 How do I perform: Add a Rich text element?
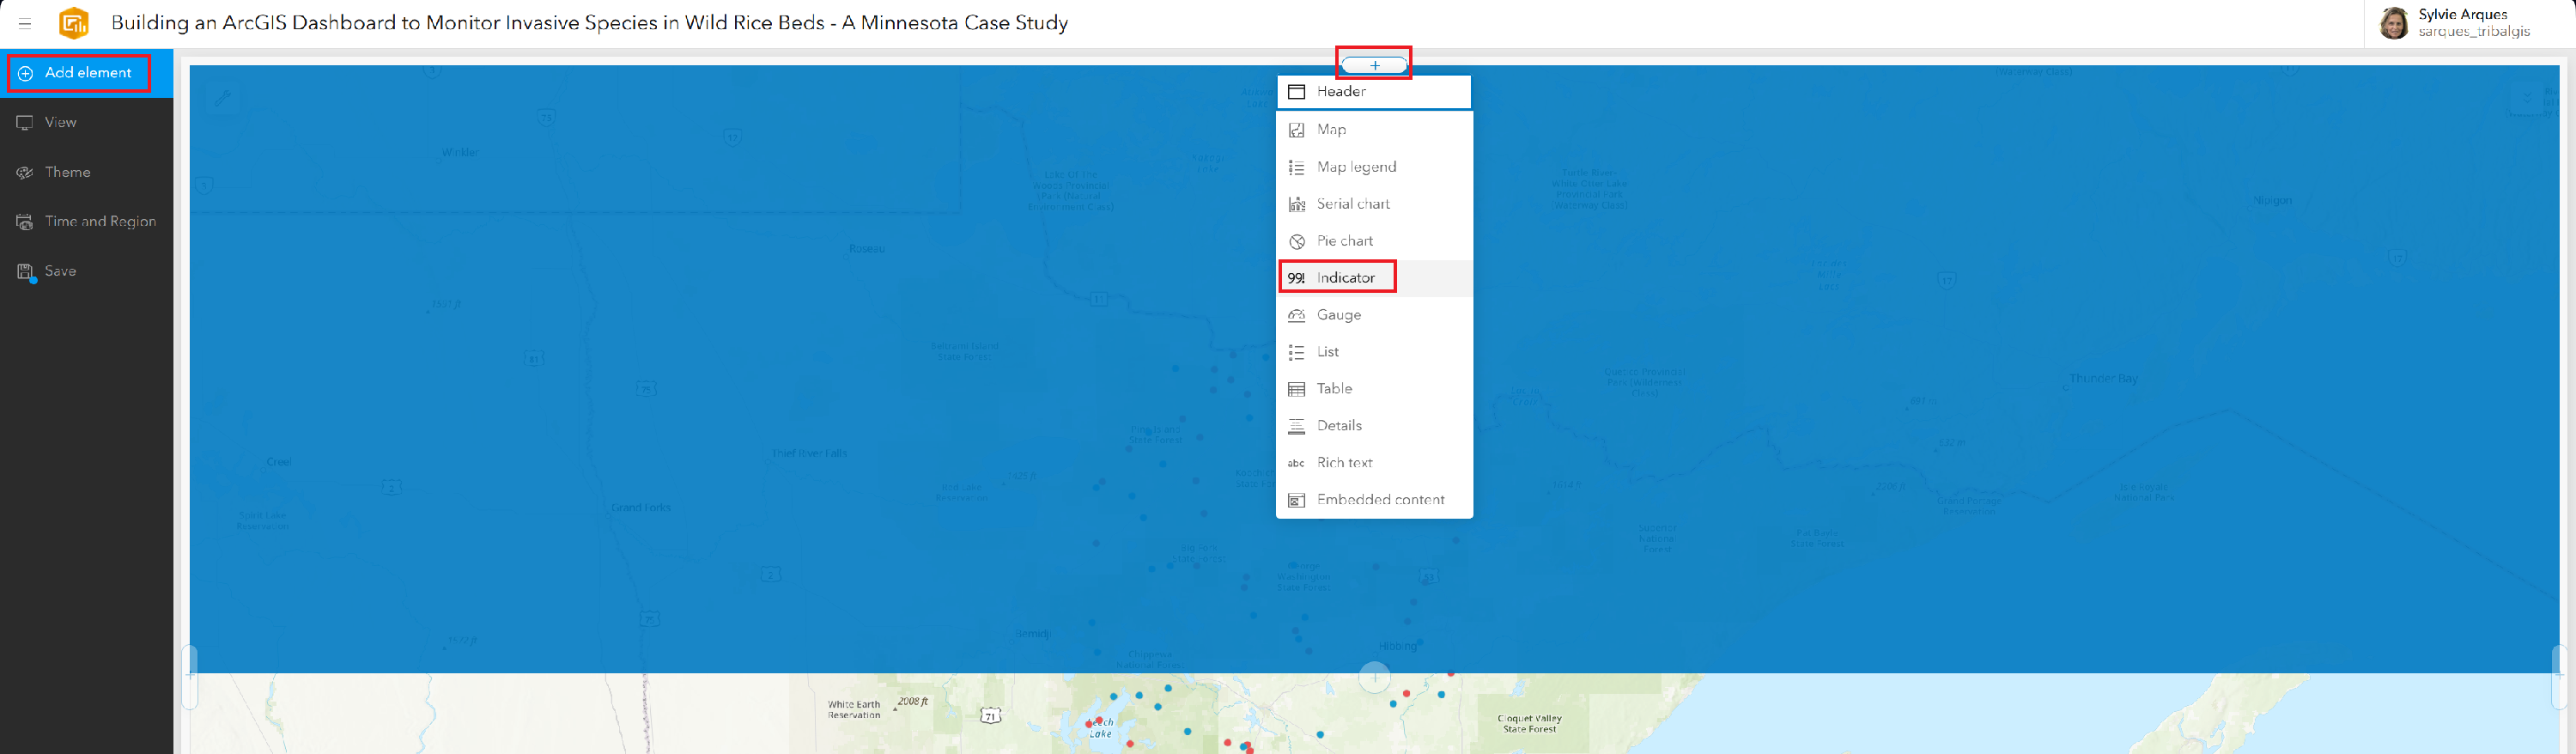coord(1374,463)
